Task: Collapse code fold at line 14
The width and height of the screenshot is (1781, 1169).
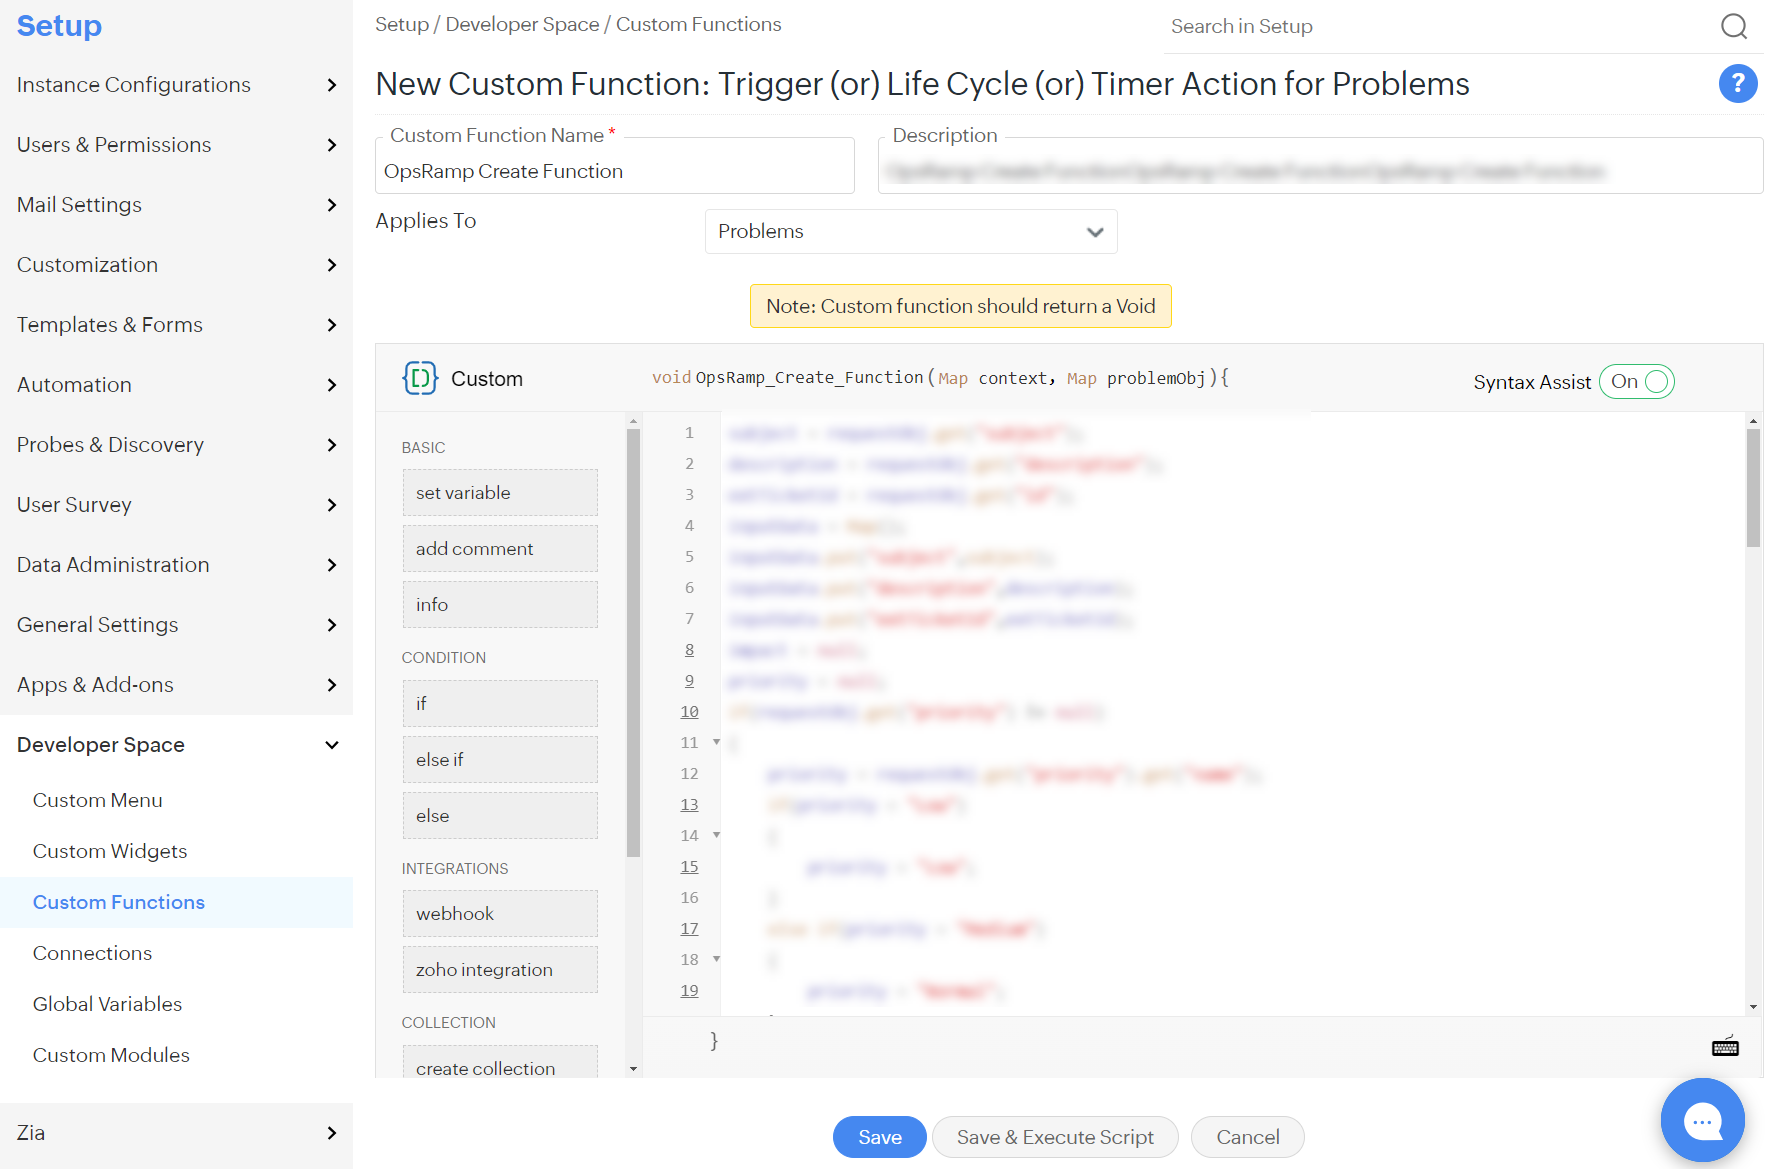Action: [716, 835]
